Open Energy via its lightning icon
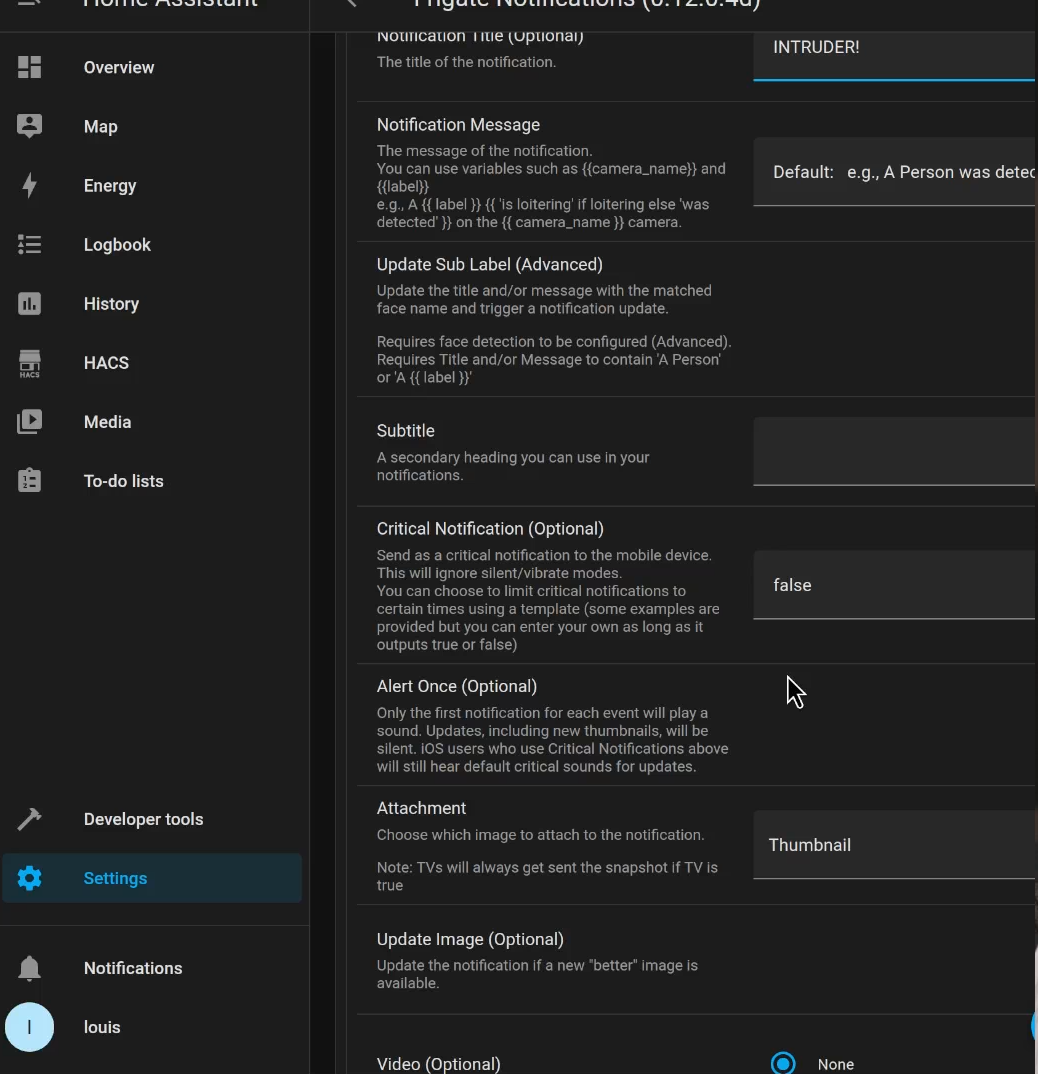The width and height of the screenshot is (1038, 1074). pyautogui.click(x=29, y=186)
